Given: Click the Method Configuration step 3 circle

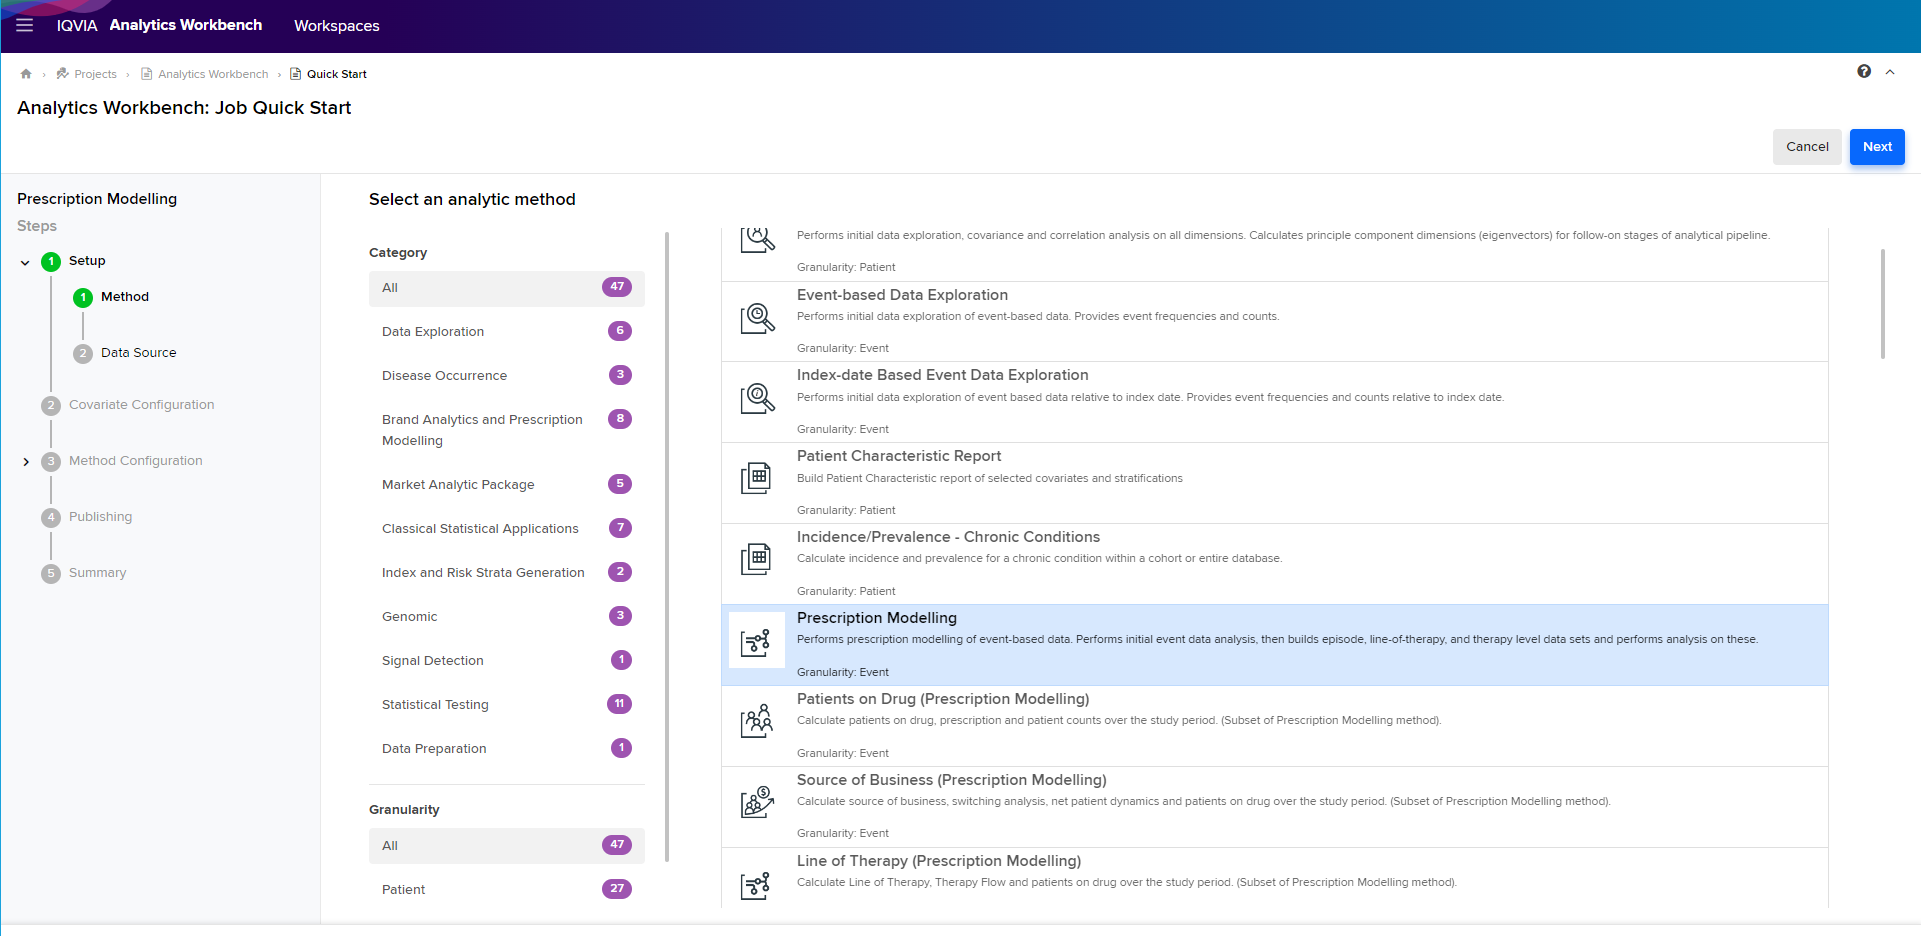Looking at the screenshot, I should 51,462.
